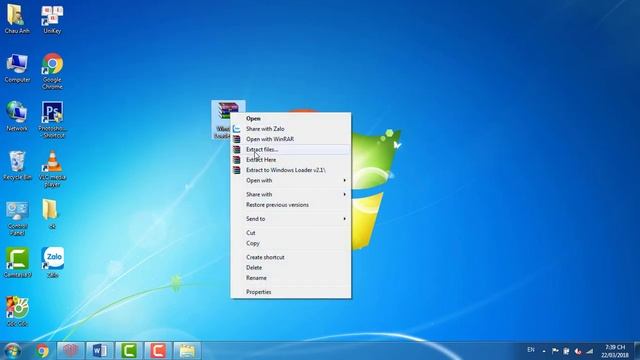
Task: Select the Control Panel desktop icon
Action: (17, 218)
